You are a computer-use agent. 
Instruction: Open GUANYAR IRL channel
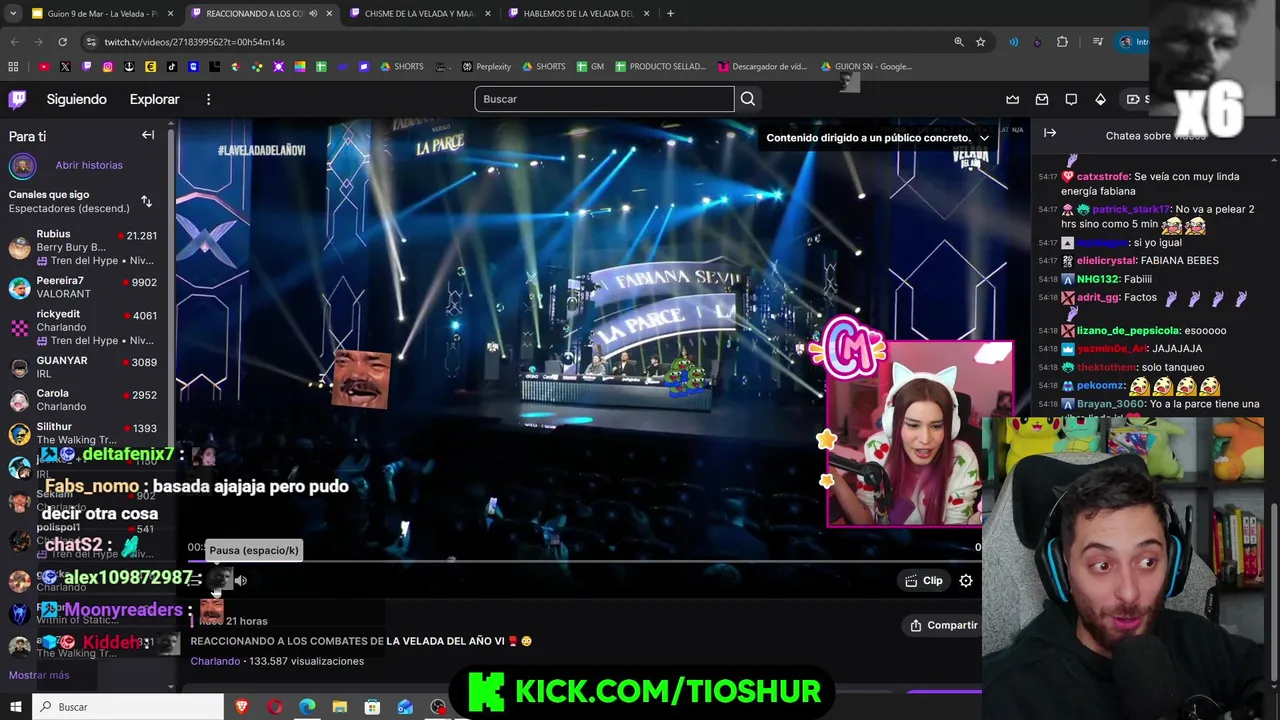(x=84, y=367)
